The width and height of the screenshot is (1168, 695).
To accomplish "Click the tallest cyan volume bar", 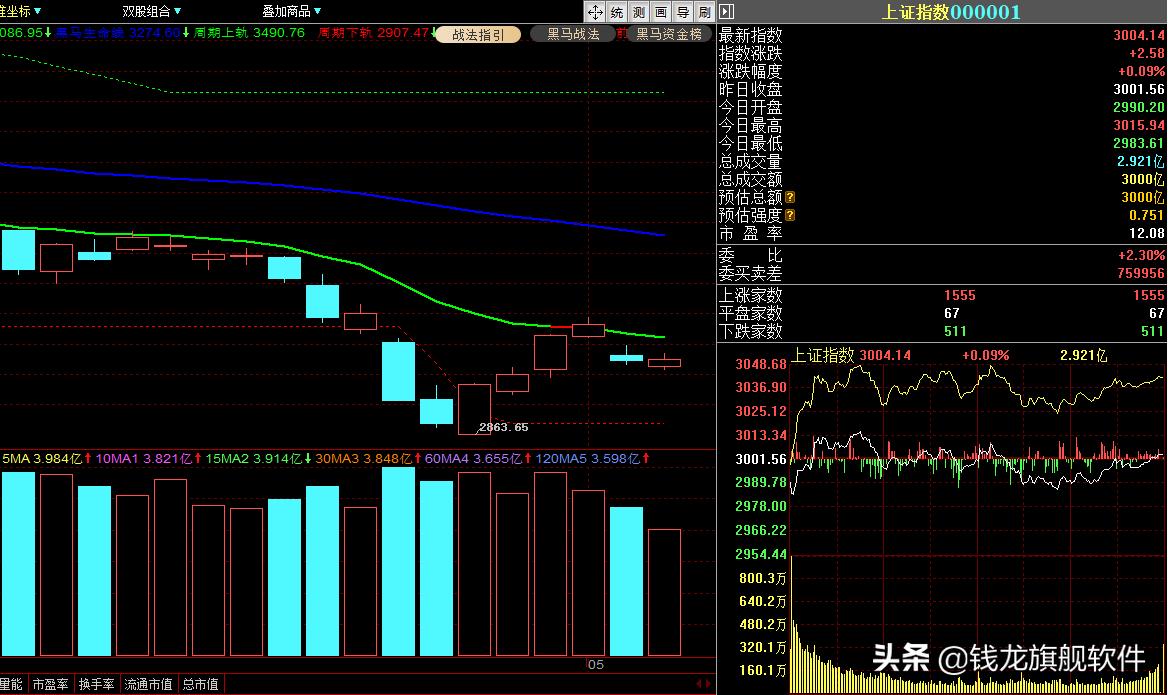I will (x=399, y=562).
